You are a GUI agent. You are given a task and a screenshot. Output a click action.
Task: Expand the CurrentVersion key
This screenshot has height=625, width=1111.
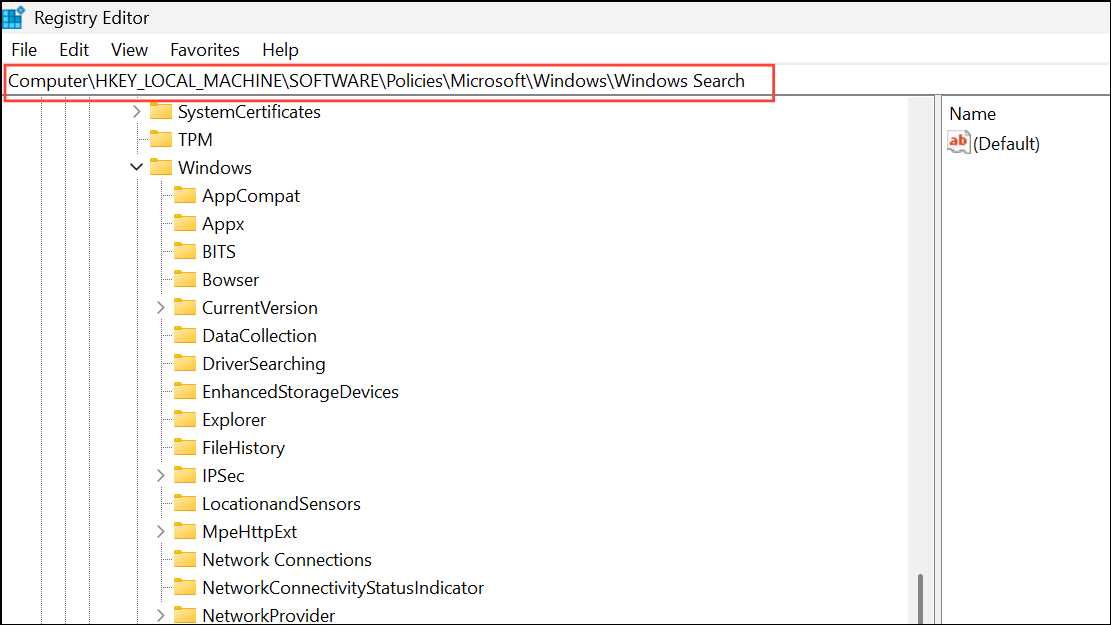[161, 308]
